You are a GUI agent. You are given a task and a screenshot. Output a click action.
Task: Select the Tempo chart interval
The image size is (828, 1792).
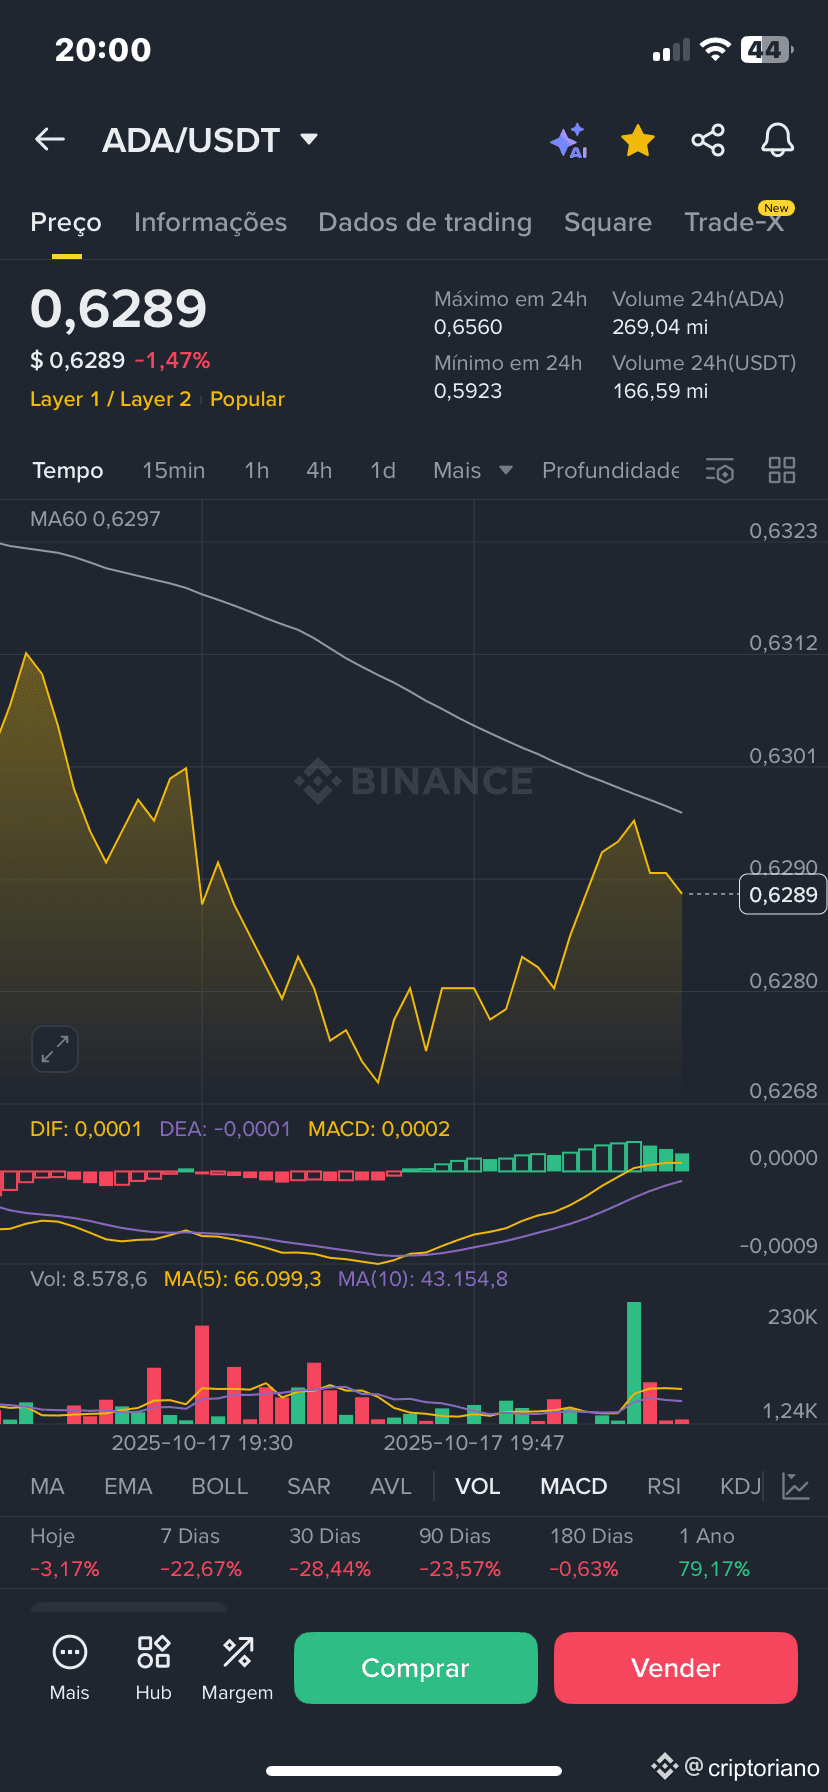(x=68, y=470)
